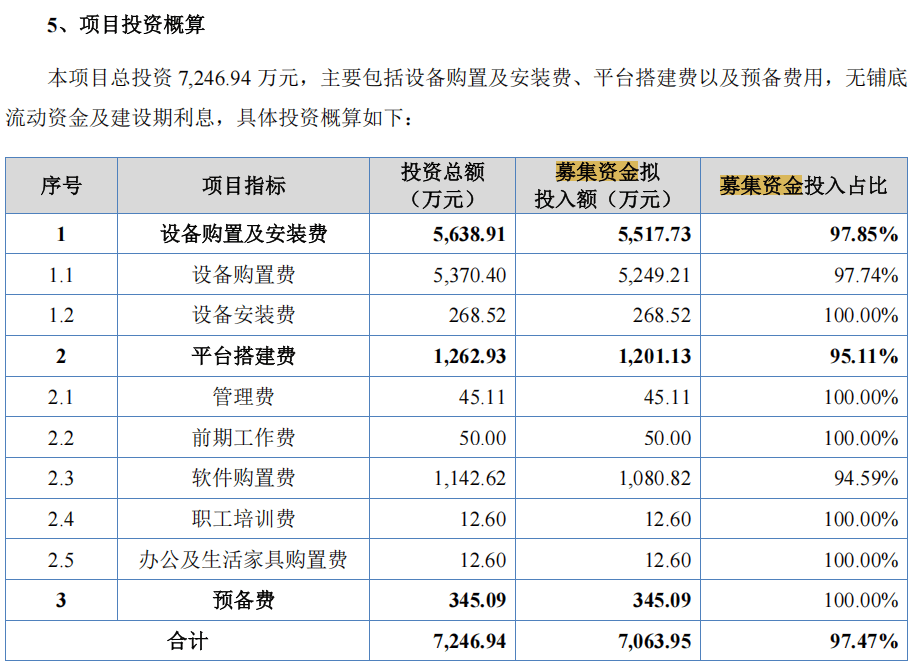Select the 设备购置费 cell
Screen dimensions: 915x663
[x=243, y=275]
